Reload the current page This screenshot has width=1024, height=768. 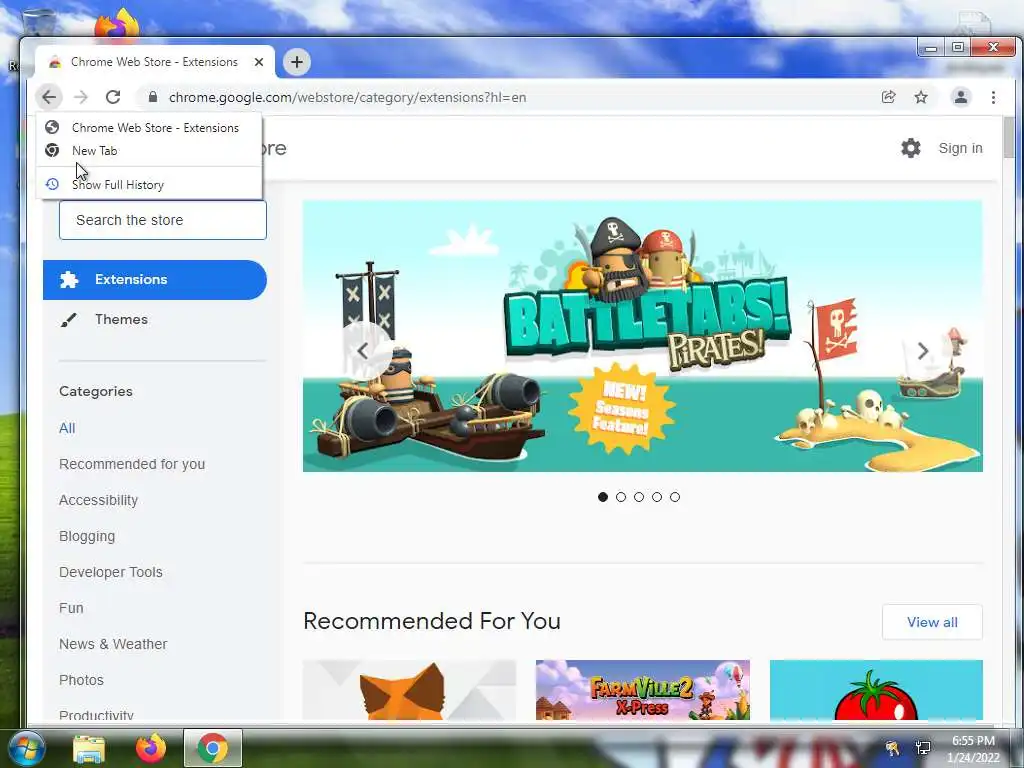point(113,97)
